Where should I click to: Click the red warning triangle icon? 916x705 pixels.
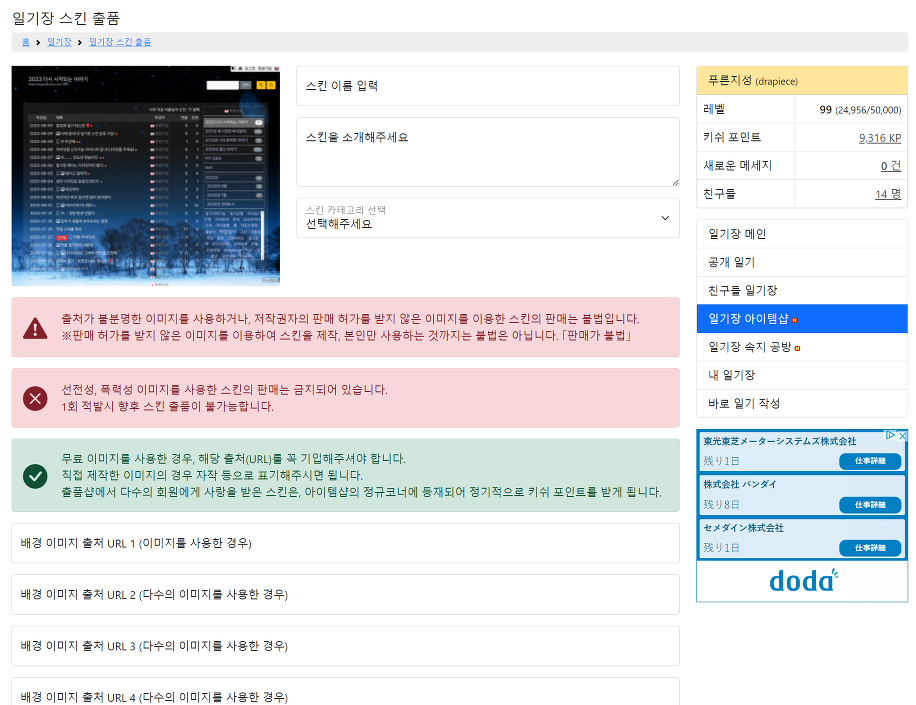pyautogui.click(x=35, y=327)
